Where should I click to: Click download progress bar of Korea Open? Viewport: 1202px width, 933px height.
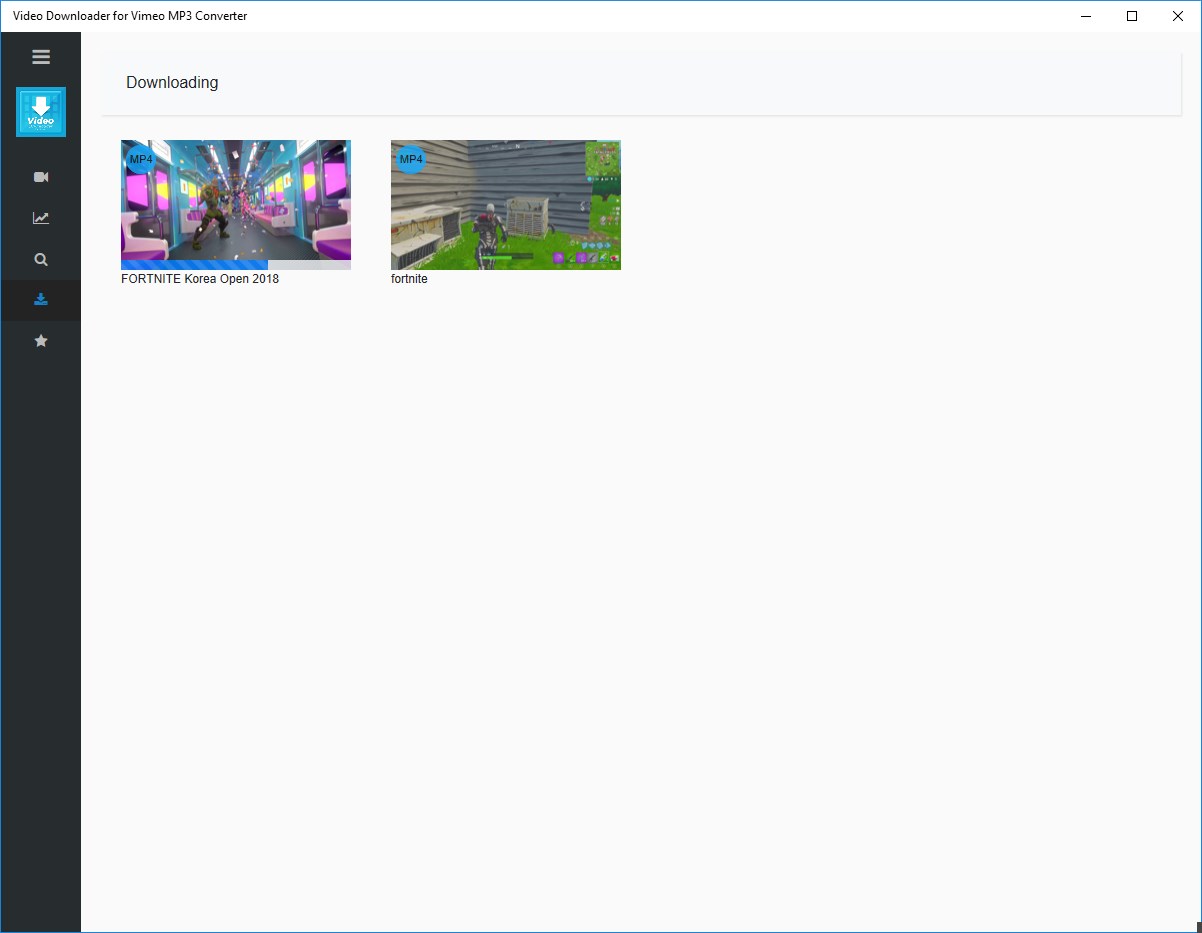coord(236,265)
